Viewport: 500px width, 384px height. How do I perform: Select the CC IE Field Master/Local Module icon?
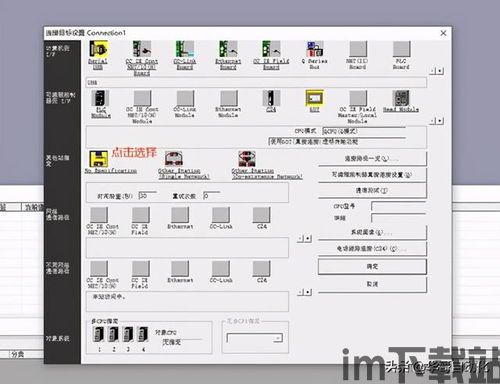(x=358, y=98)
